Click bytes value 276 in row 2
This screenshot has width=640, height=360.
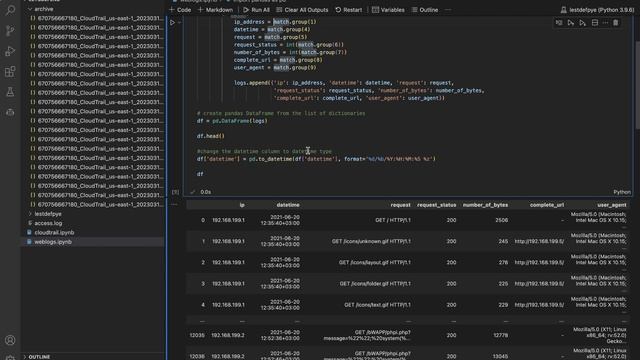click(x=503, y=263)
